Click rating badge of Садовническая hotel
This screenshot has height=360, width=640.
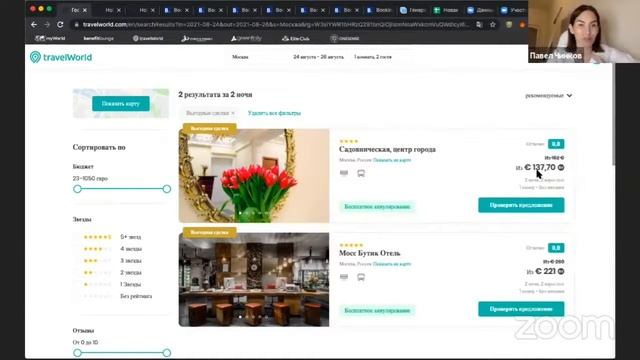pos(556,144)
